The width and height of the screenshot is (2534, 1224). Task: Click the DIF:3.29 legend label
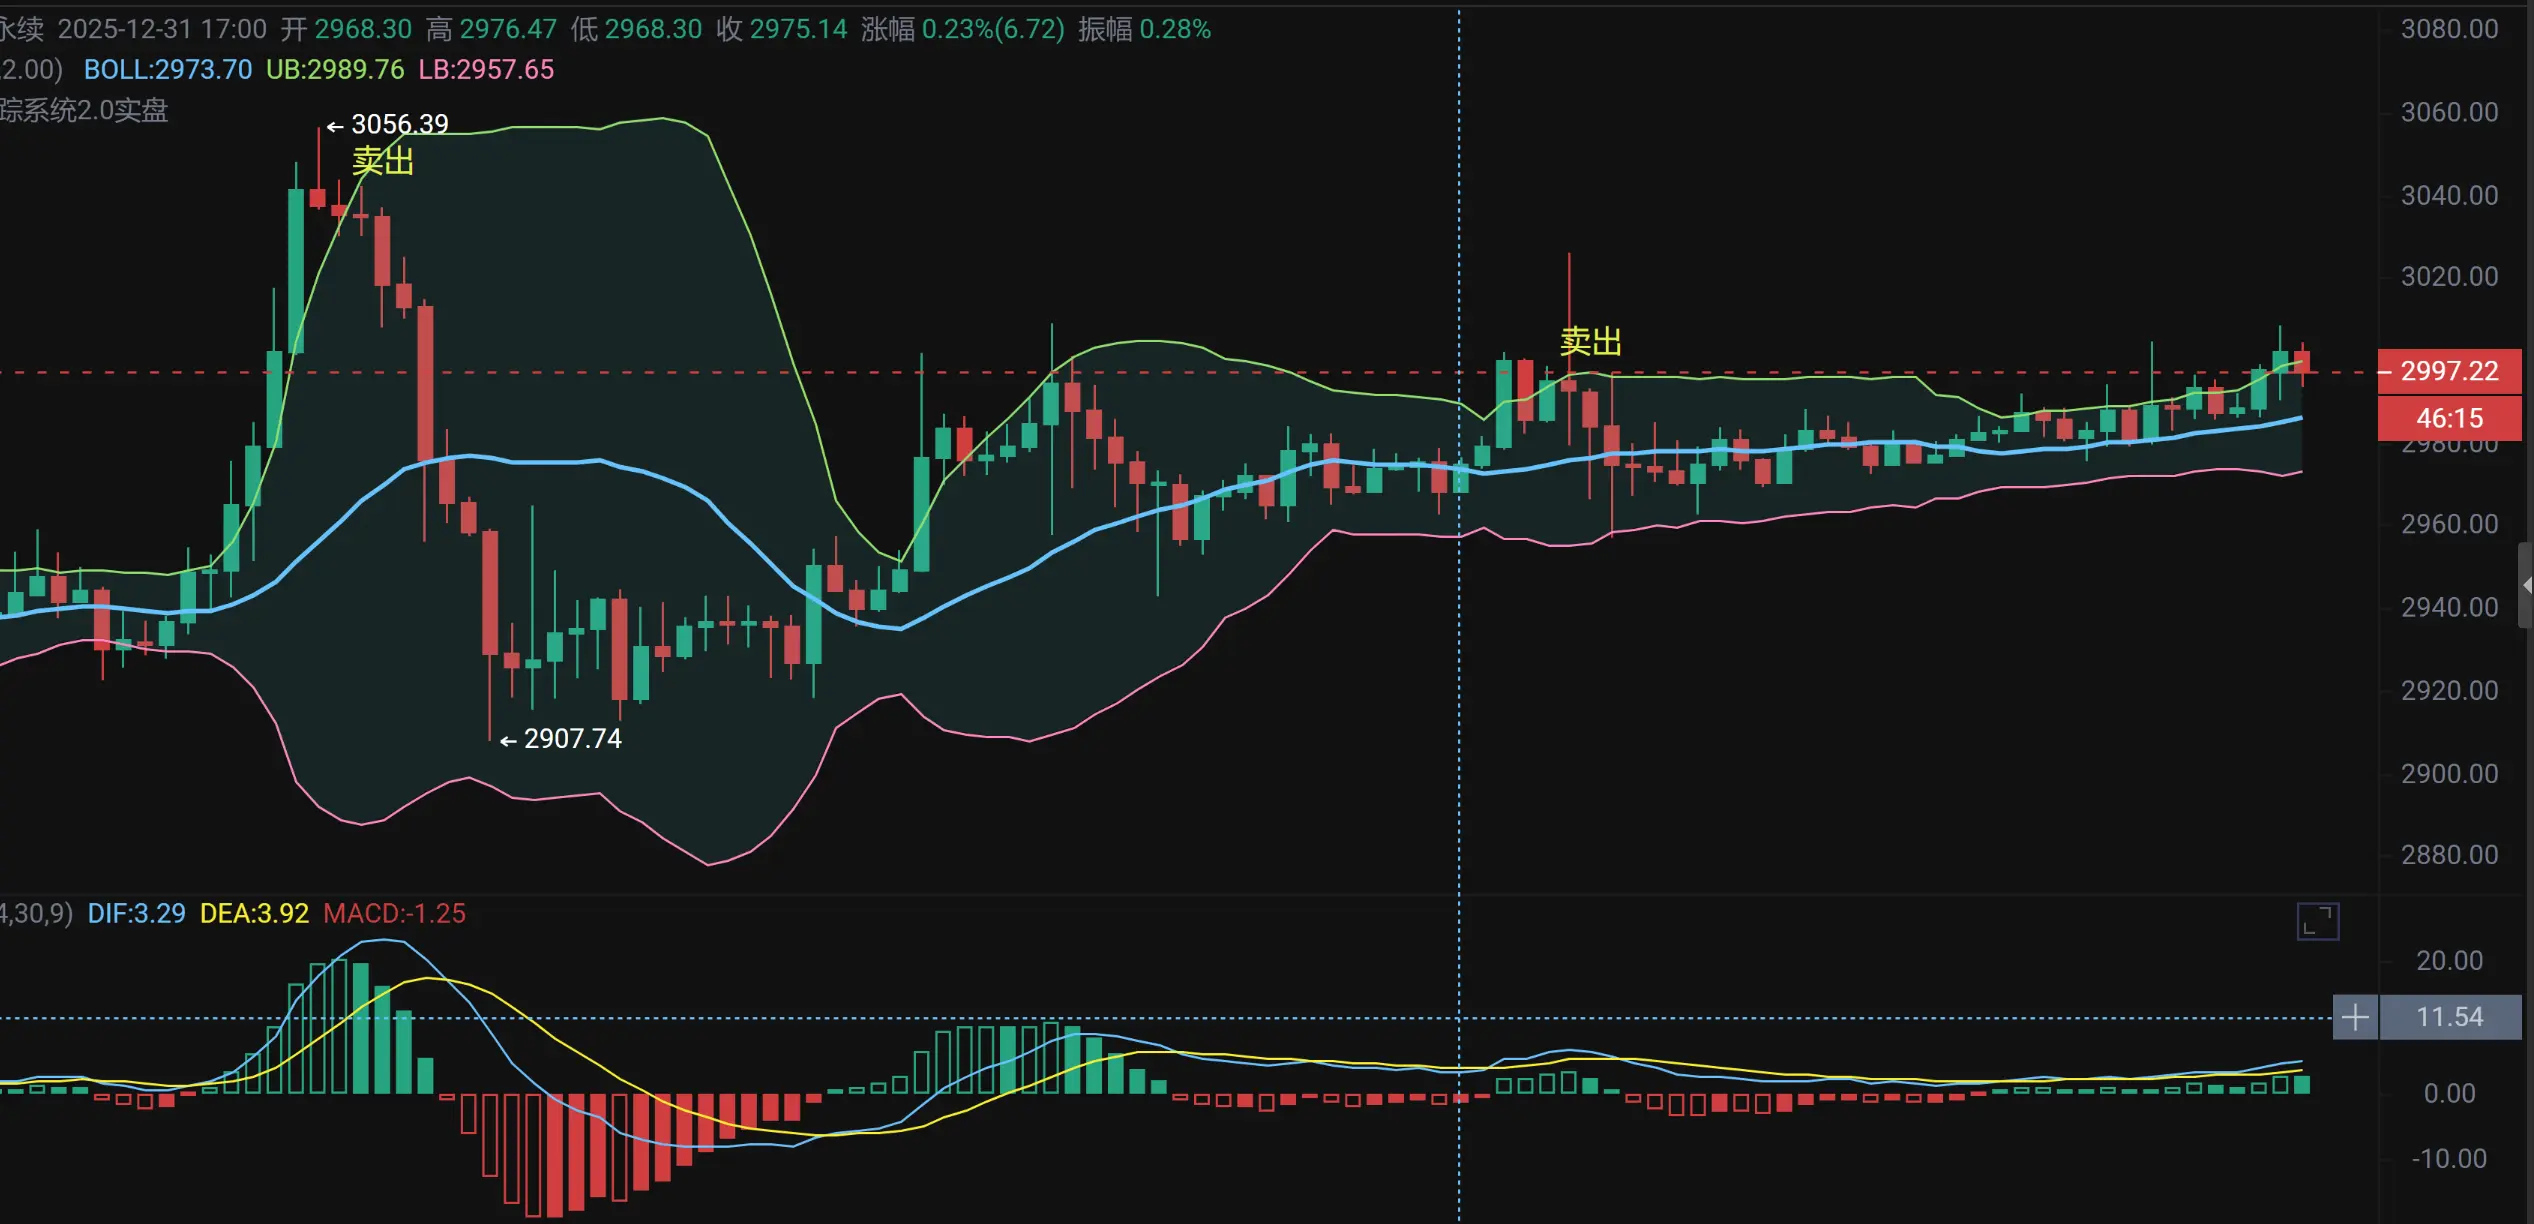(136, 913)
